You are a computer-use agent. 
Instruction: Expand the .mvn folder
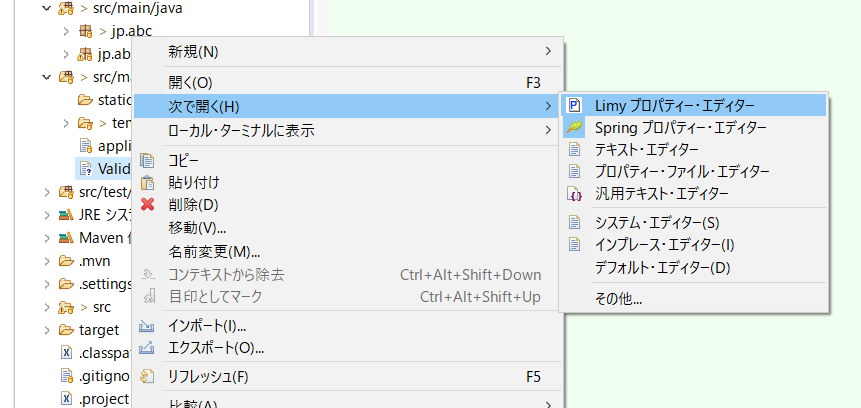point(45,262)
